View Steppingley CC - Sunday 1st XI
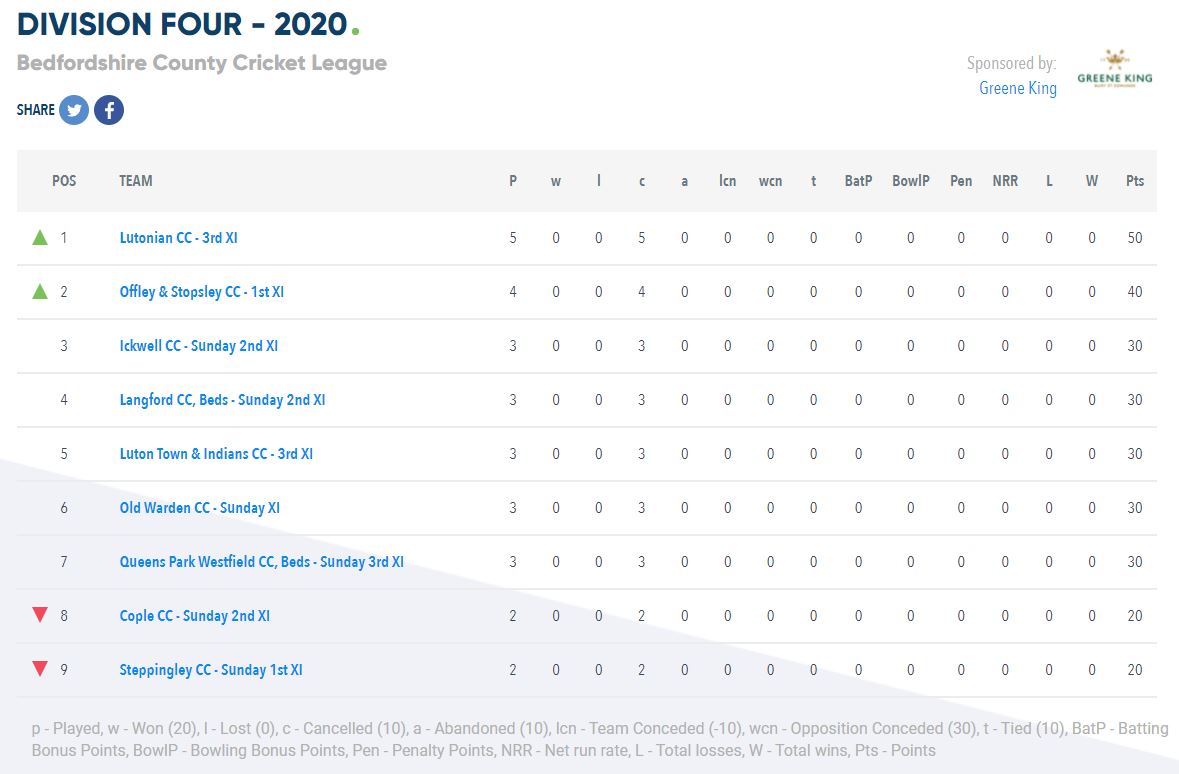Screen dimensions: 1179x774 pyautogui.click(x=210, y=670)
